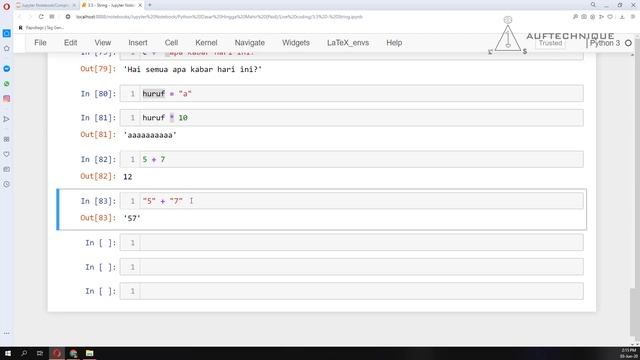The image size is (640, 360).
Task: Open the Navigate menu
Action: point(249,43)
